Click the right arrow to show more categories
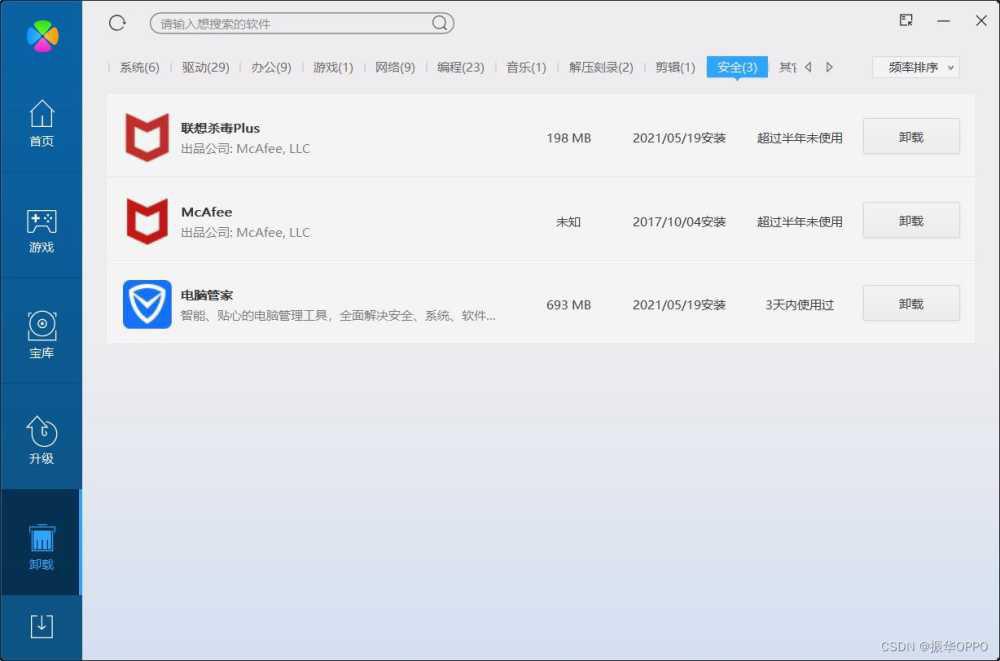 coord(830,67)
